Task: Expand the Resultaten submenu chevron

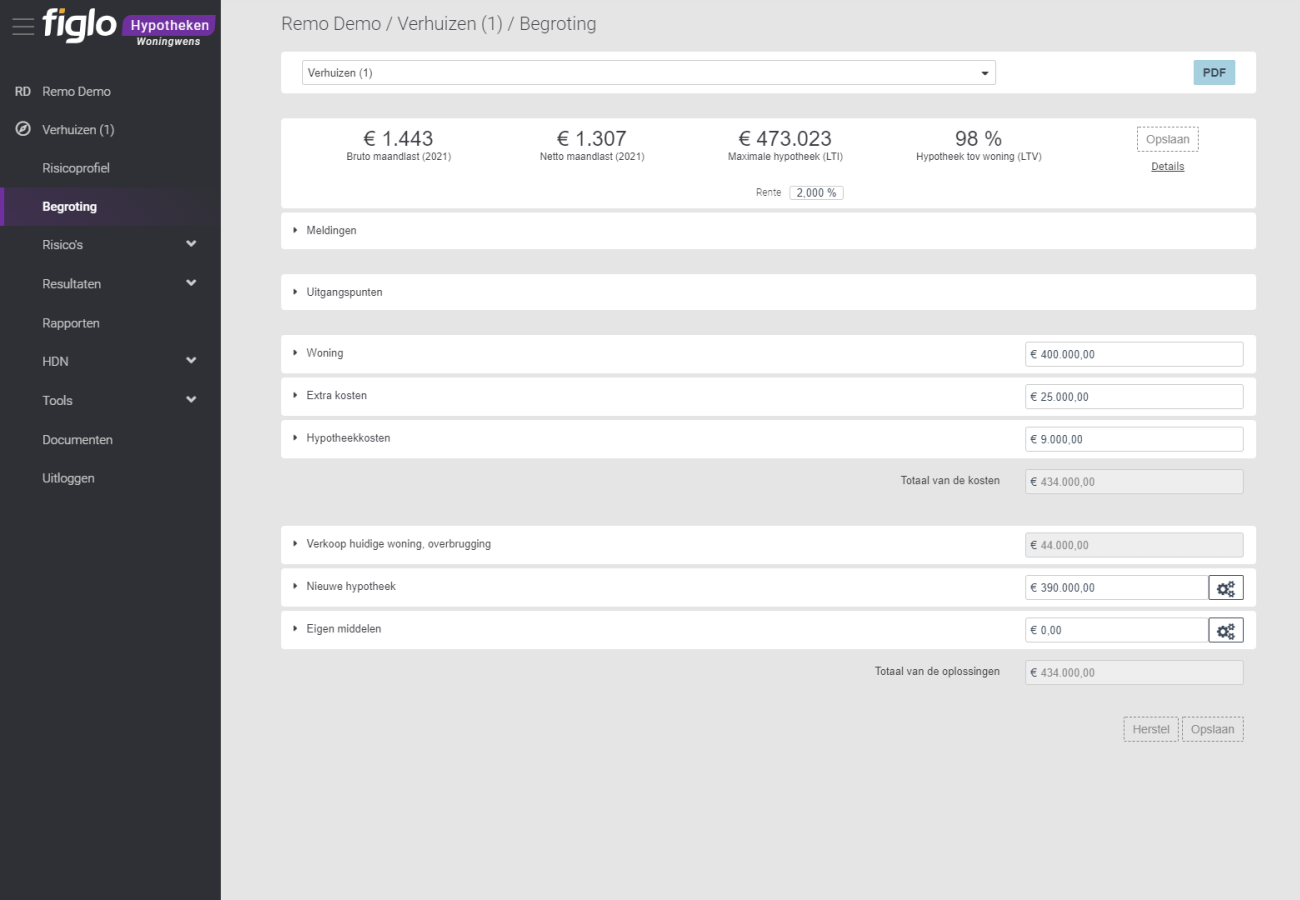Action: click(x=191, y=284)
